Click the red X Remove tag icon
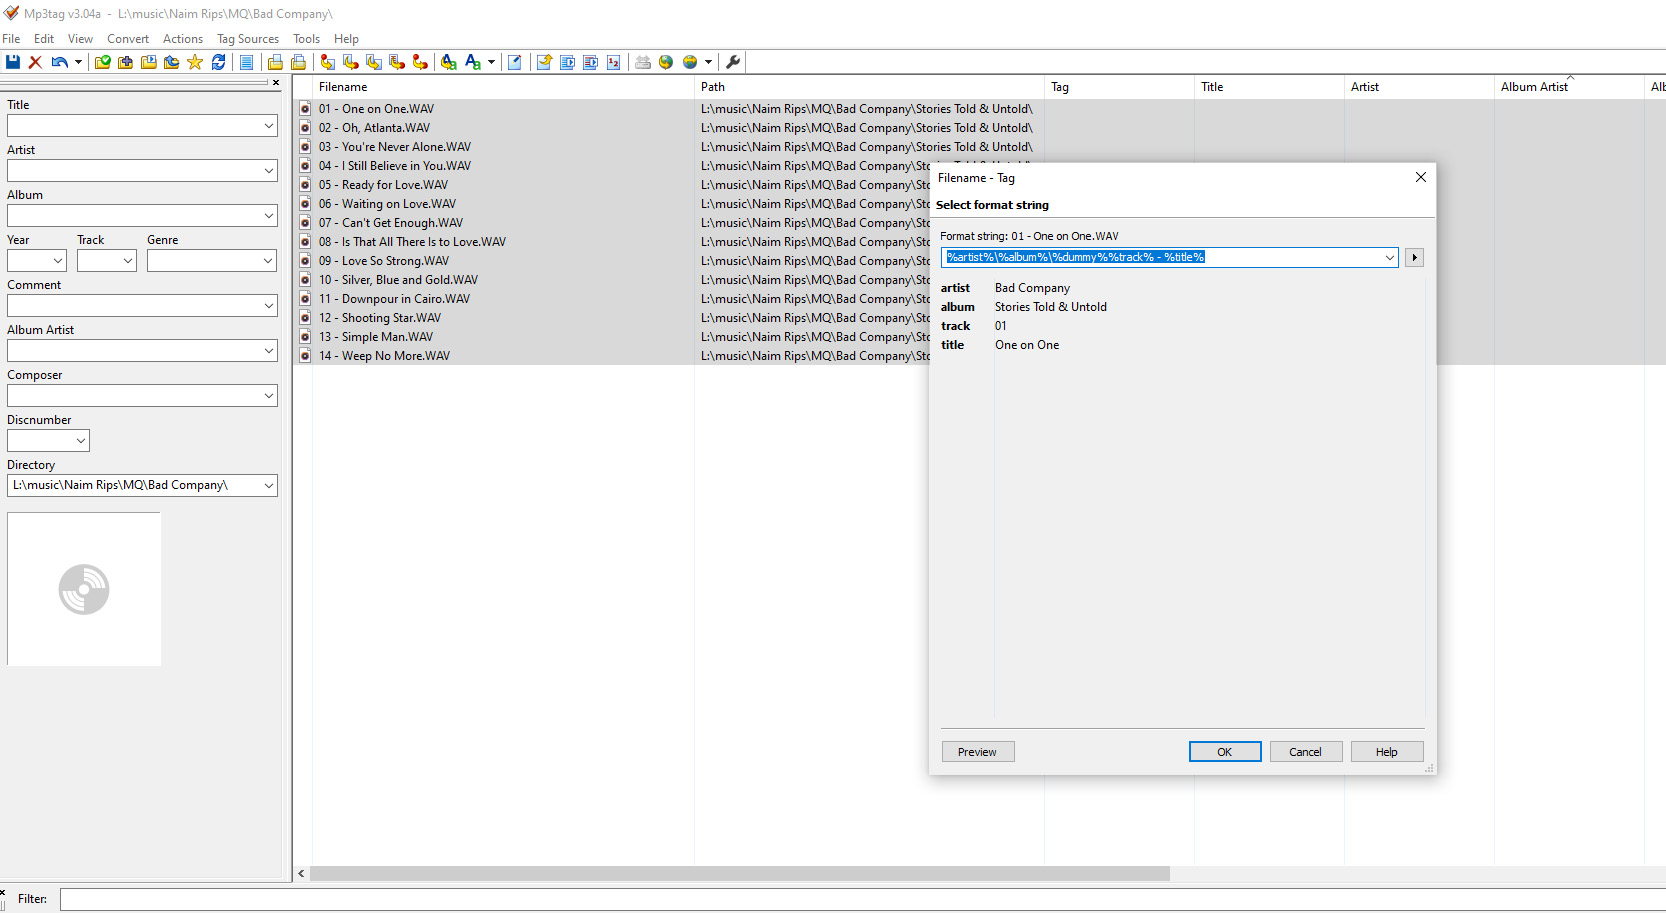Image resolution: width=1666 pixels, height=913 pixels. pyautogui.click(x=35, y=62)
